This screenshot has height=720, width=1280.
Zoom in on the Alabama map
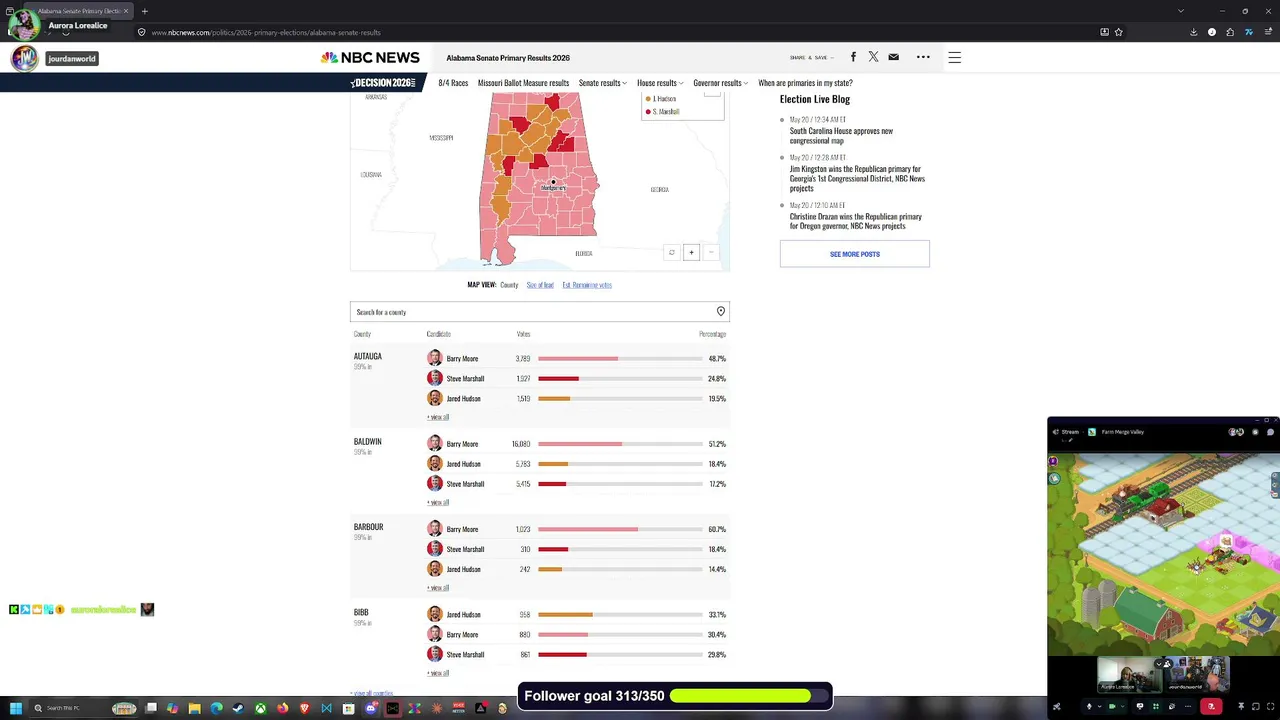[691, 252]
